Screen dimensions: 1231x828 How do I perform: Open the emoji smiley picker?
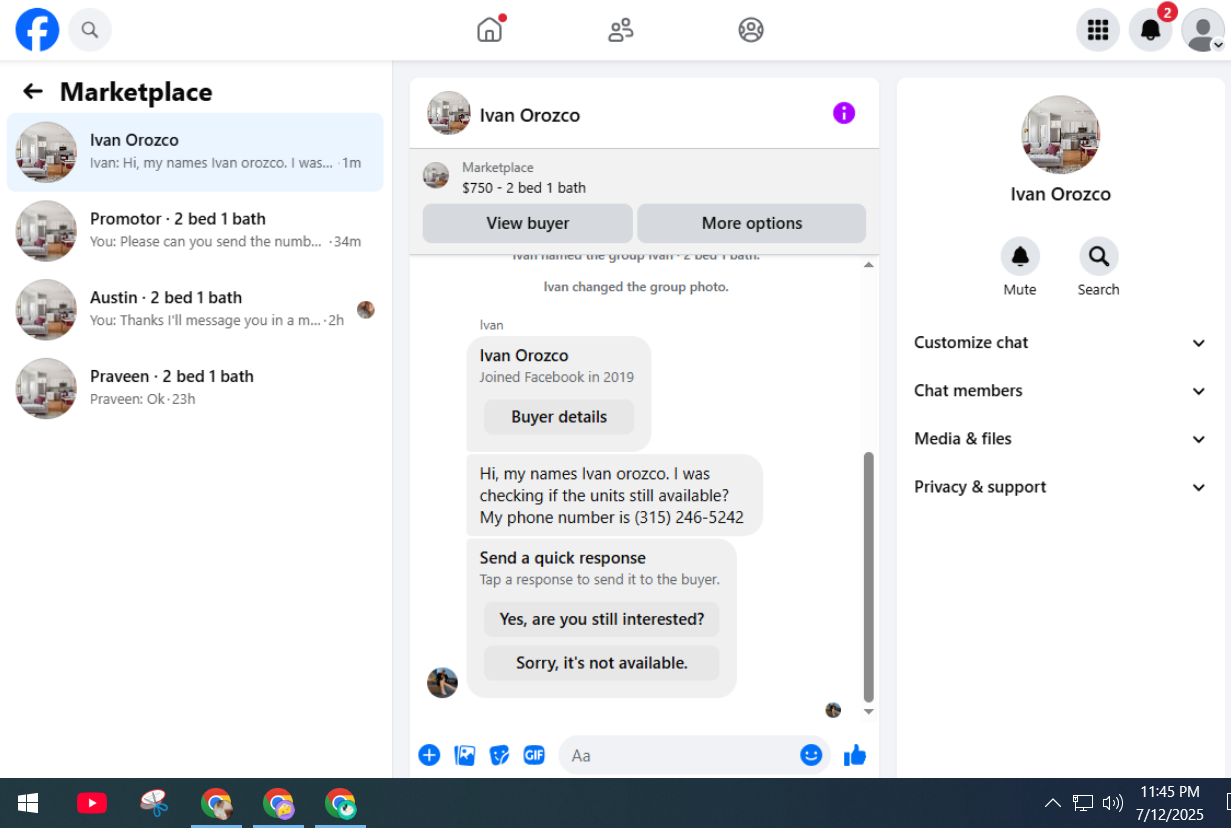pos(811,755)
